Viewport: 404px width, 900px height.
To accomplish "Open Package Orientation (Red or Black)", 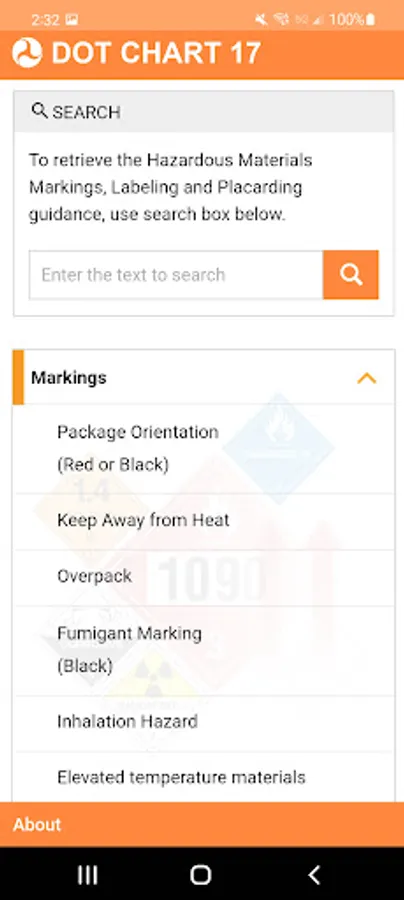I will click(x=204, y=449).
